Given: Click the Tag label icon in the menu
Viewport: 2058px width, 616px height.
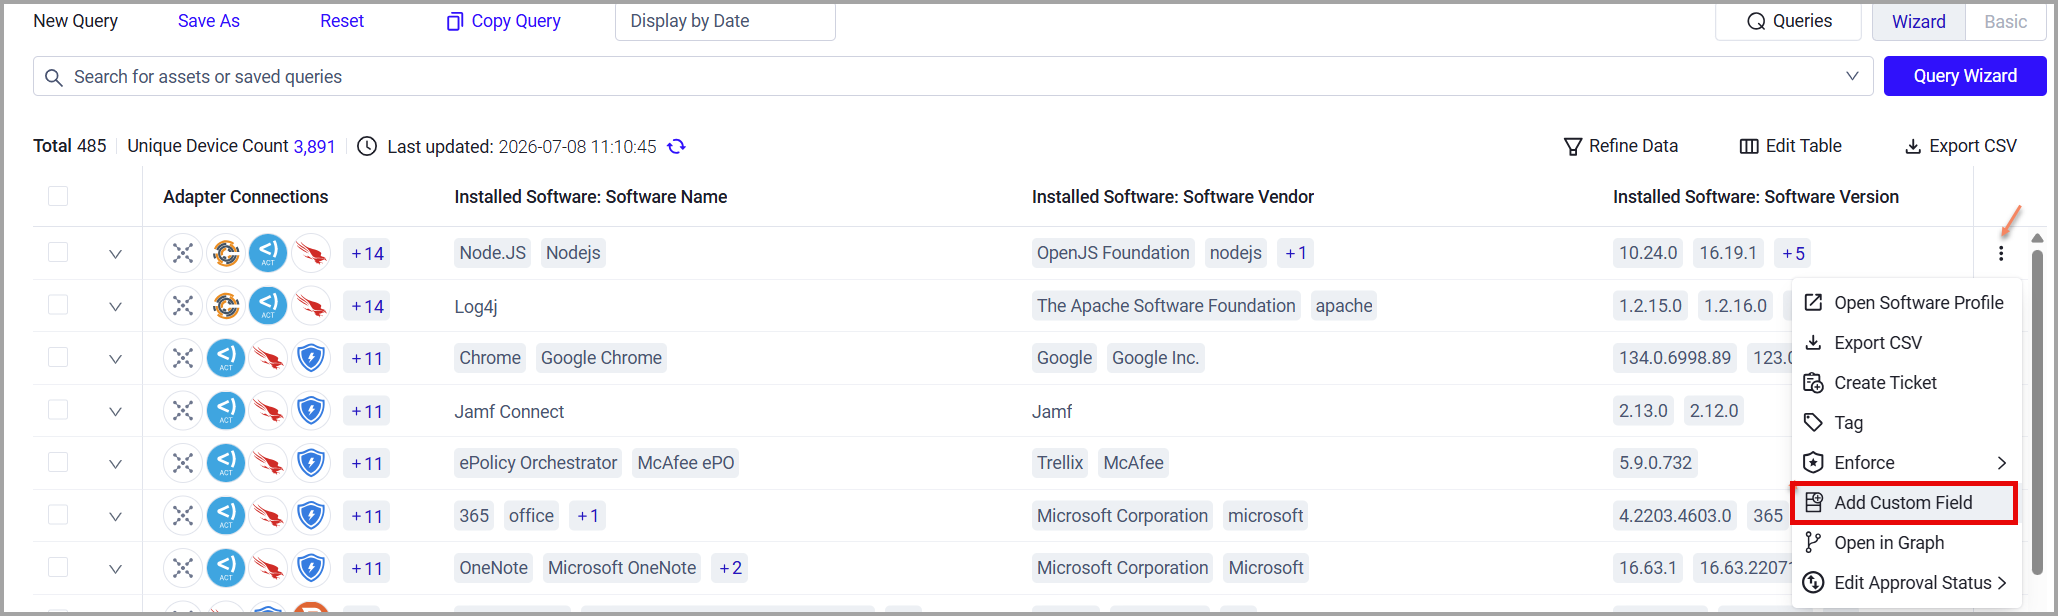Looking at the screenshot, I should click(x=1813, y=422).
